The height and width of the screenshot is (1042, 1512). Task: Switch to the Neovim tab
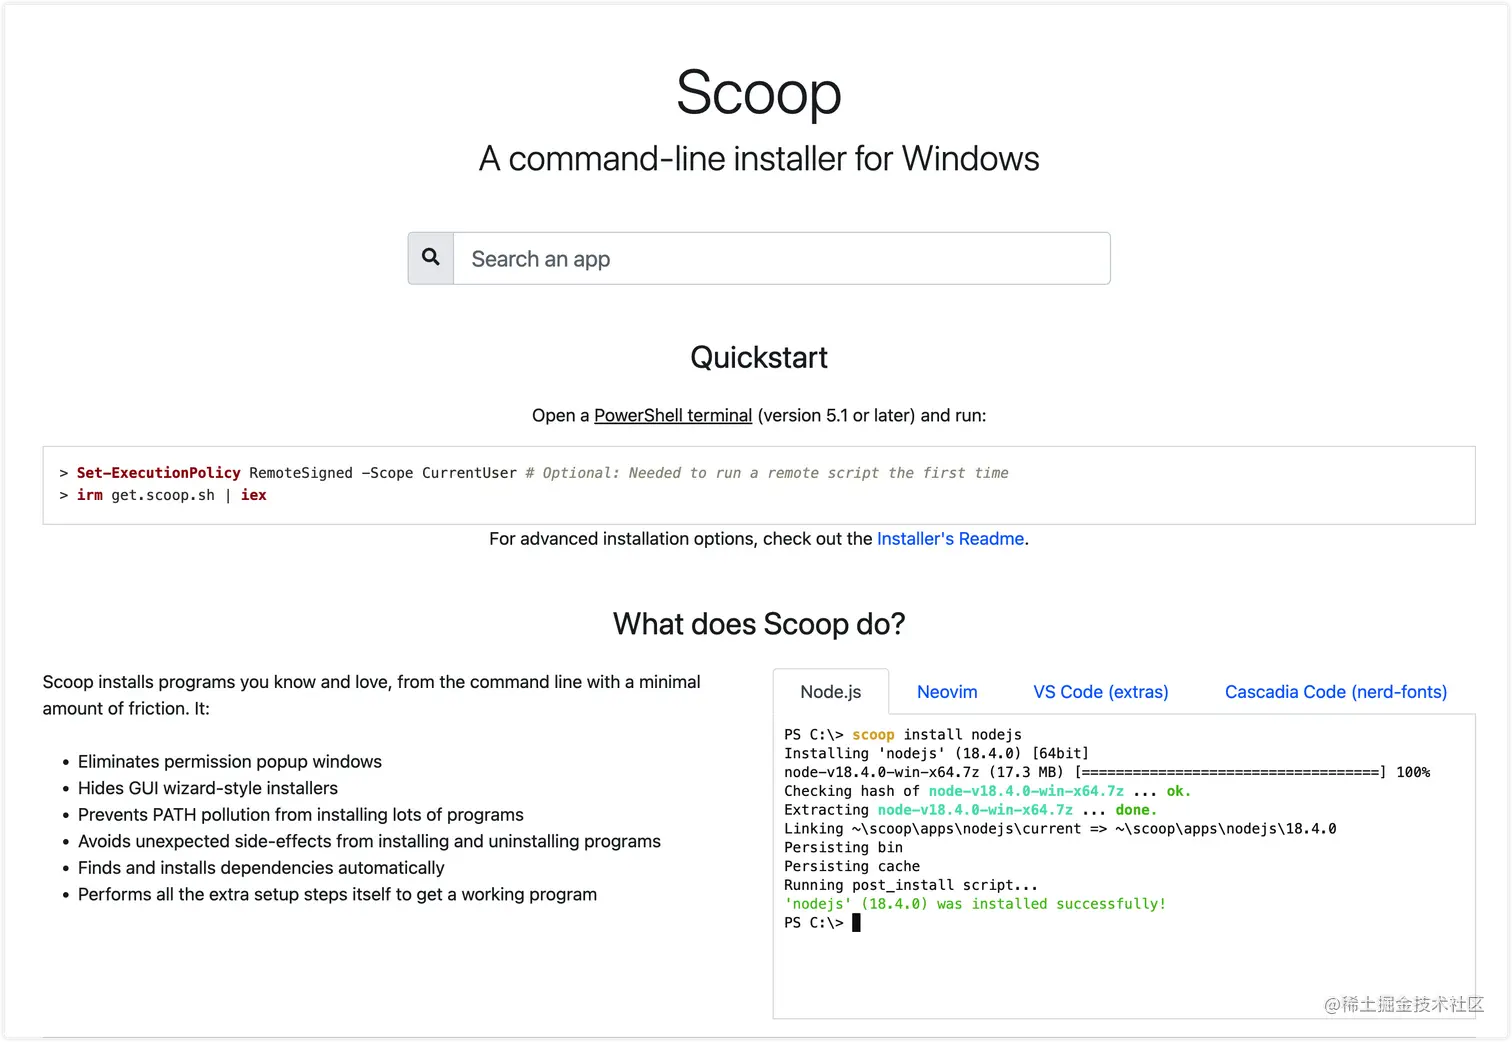coord(947,692)
